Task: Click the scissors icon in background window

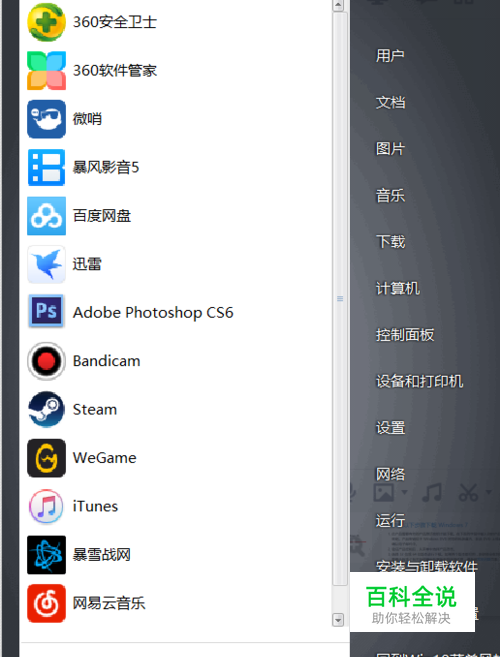Action: pyautogui.click(x=468, y=492)
